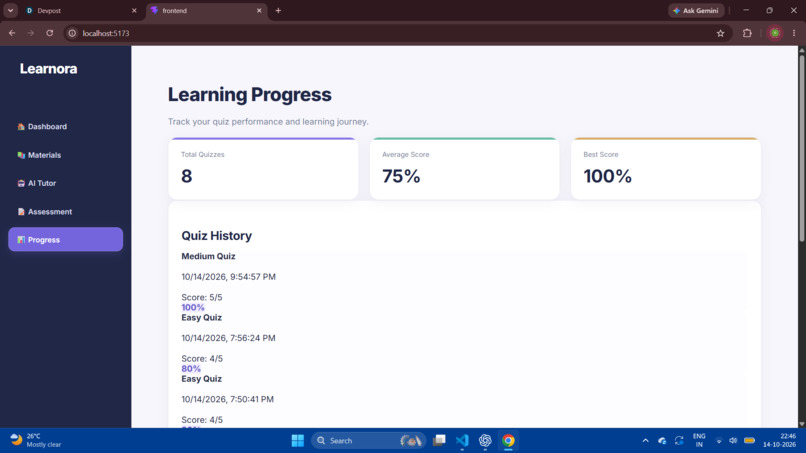Click the Average Score 75% card
The height and width of the screenshot is (453, 806).
coord(464,168)
